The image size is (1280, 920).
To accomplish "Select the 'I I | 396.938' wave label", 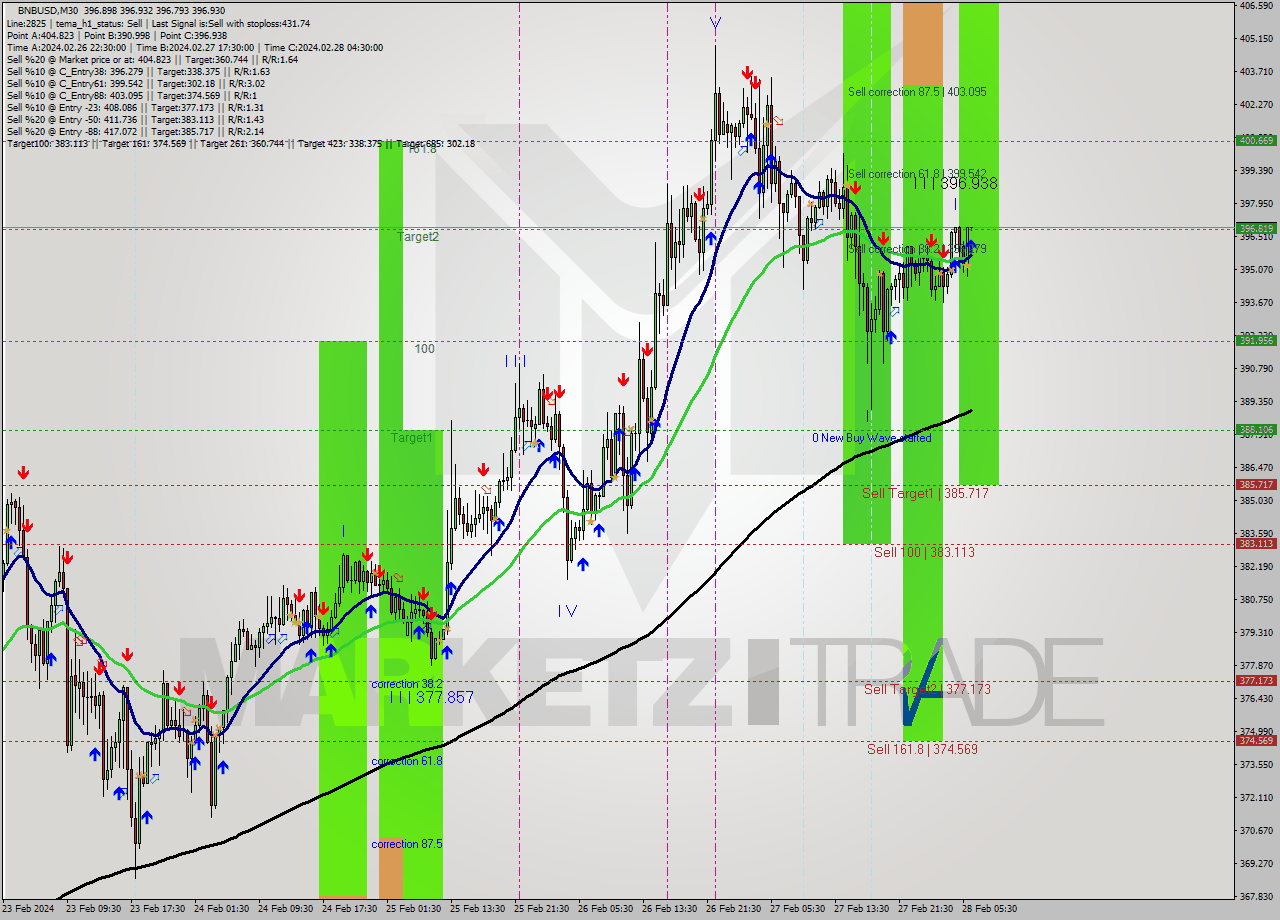I will 955,184.
